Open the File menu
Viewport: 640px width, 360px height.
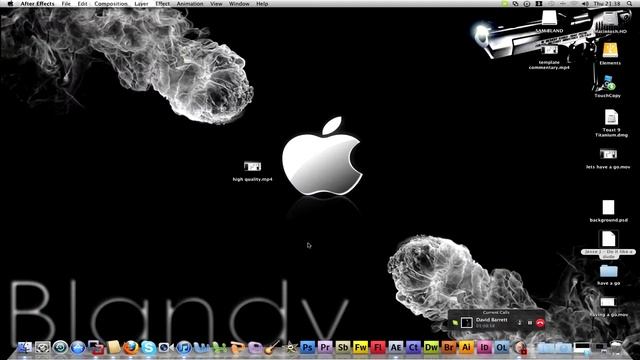[x=66, y=4]
